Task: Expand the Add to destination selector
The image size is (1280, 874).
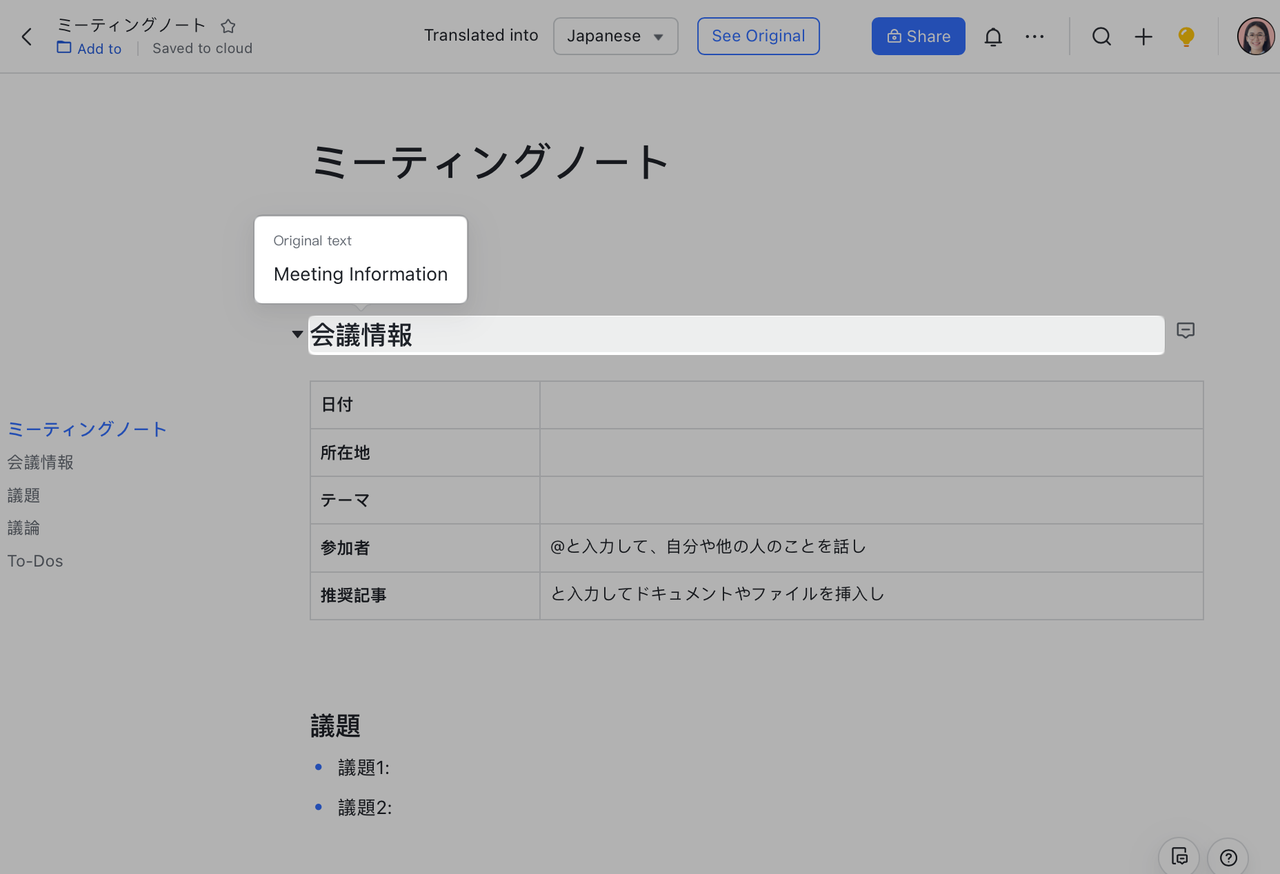Action: point(89,48)
